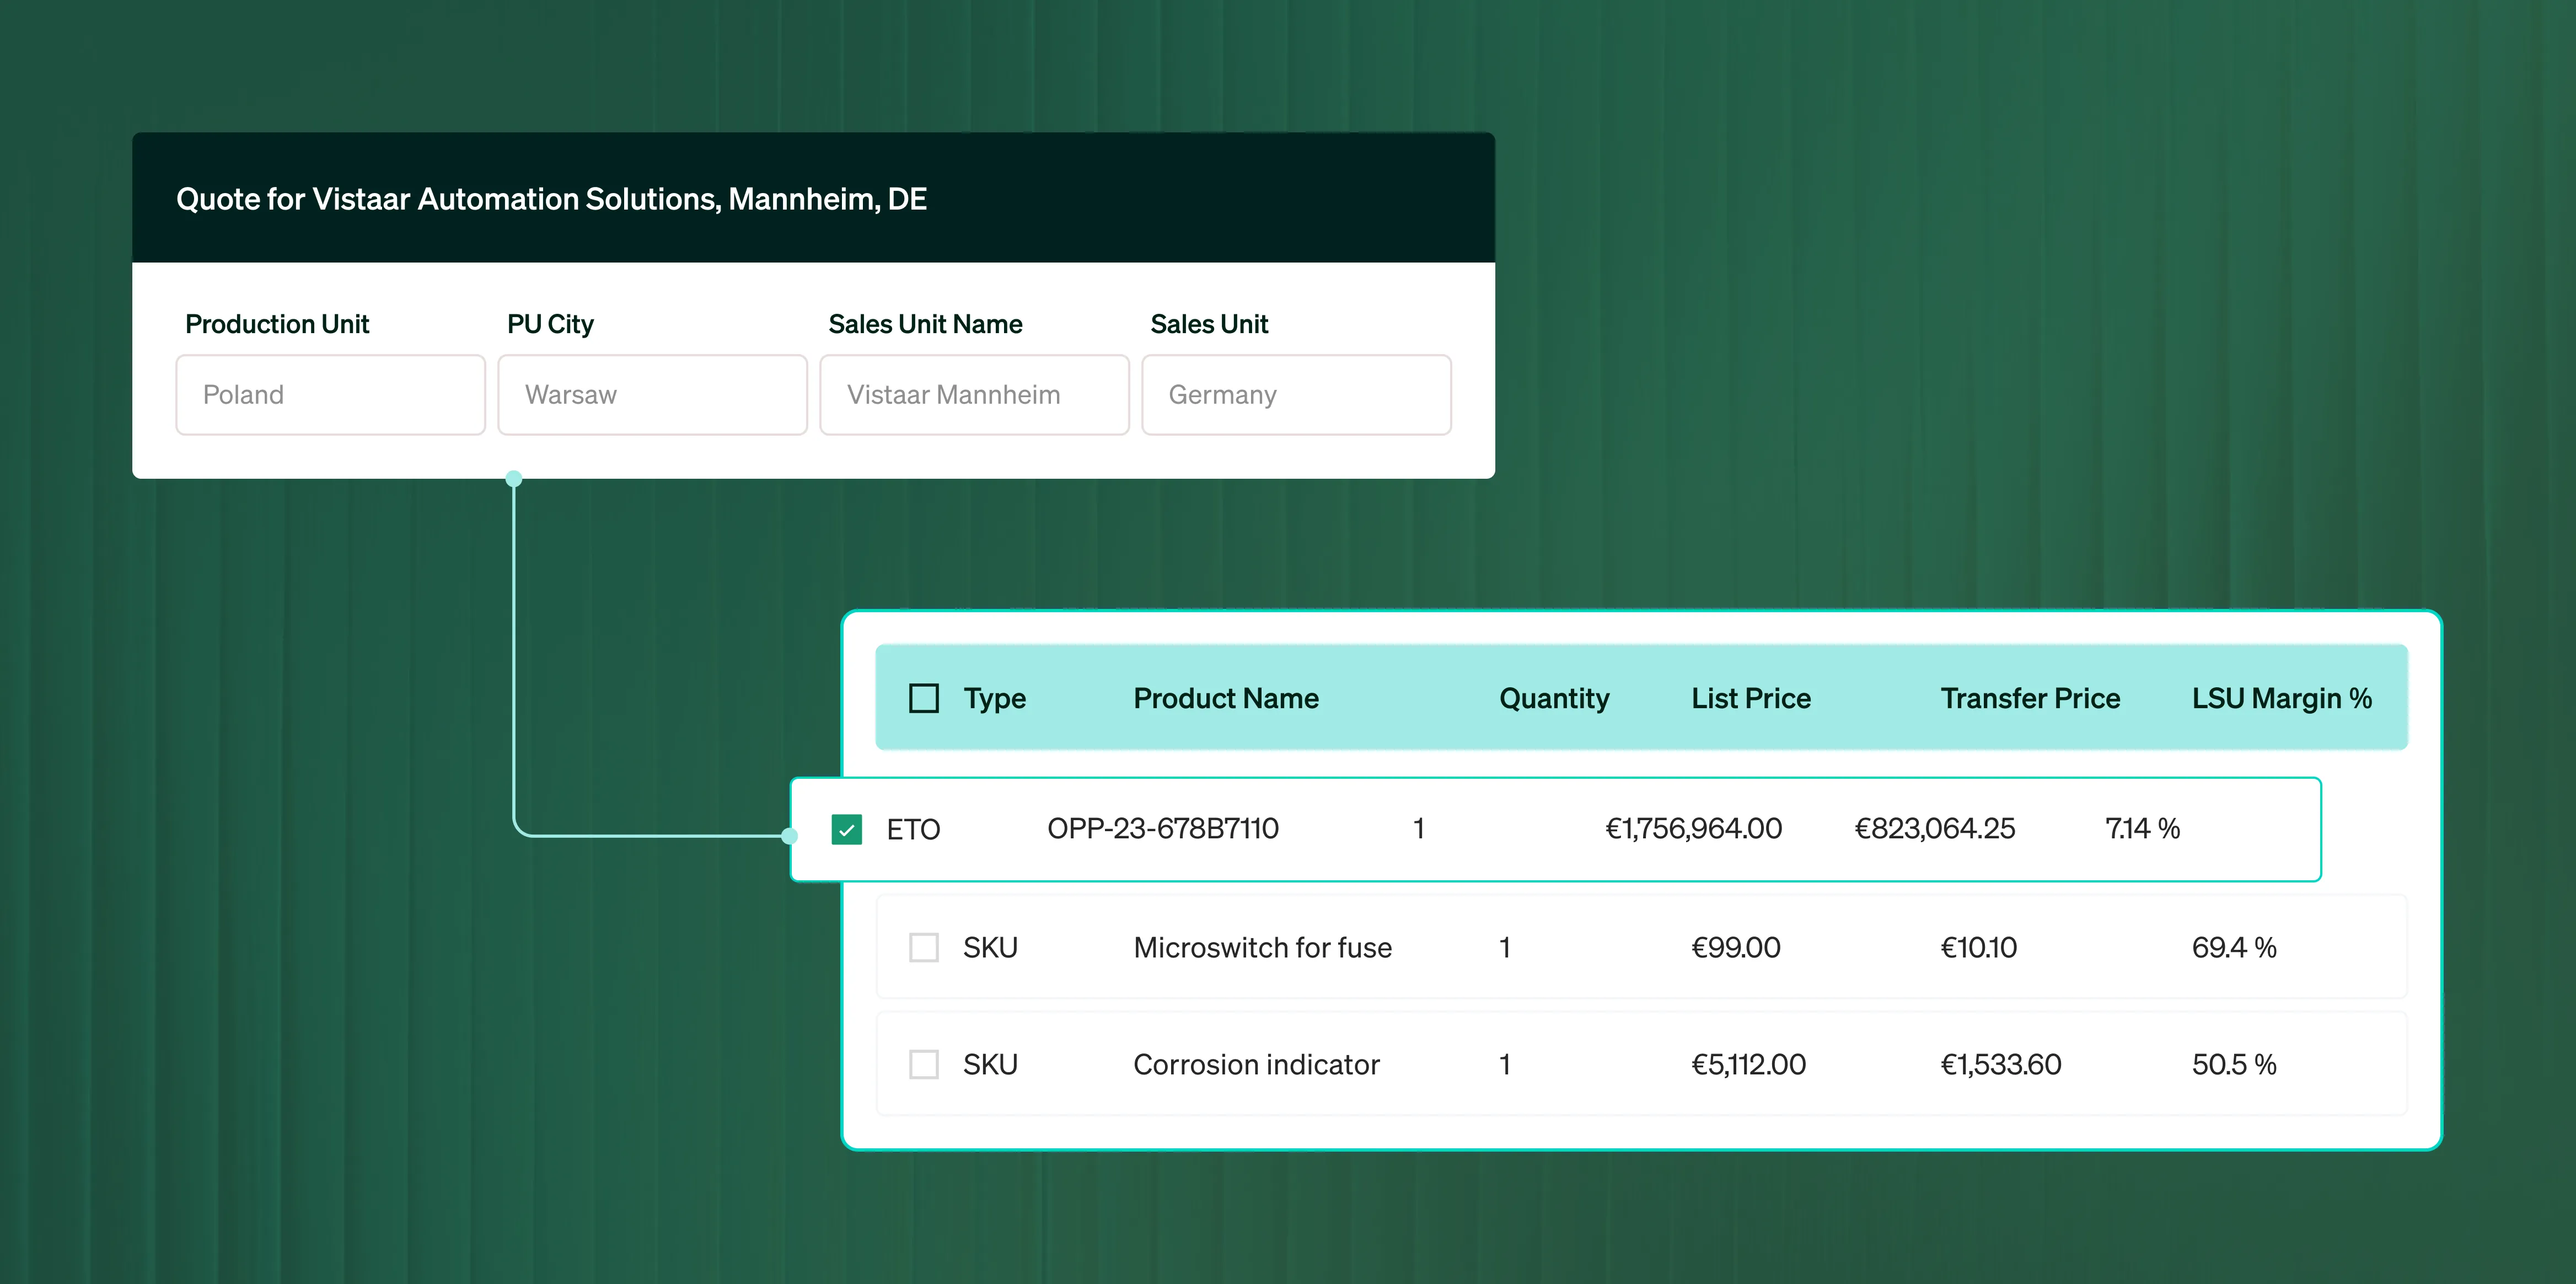Viewport: 2576px width, 1284px height.
Task: Click the LSU Margin % column header
Action: [x=2281, y=698]
